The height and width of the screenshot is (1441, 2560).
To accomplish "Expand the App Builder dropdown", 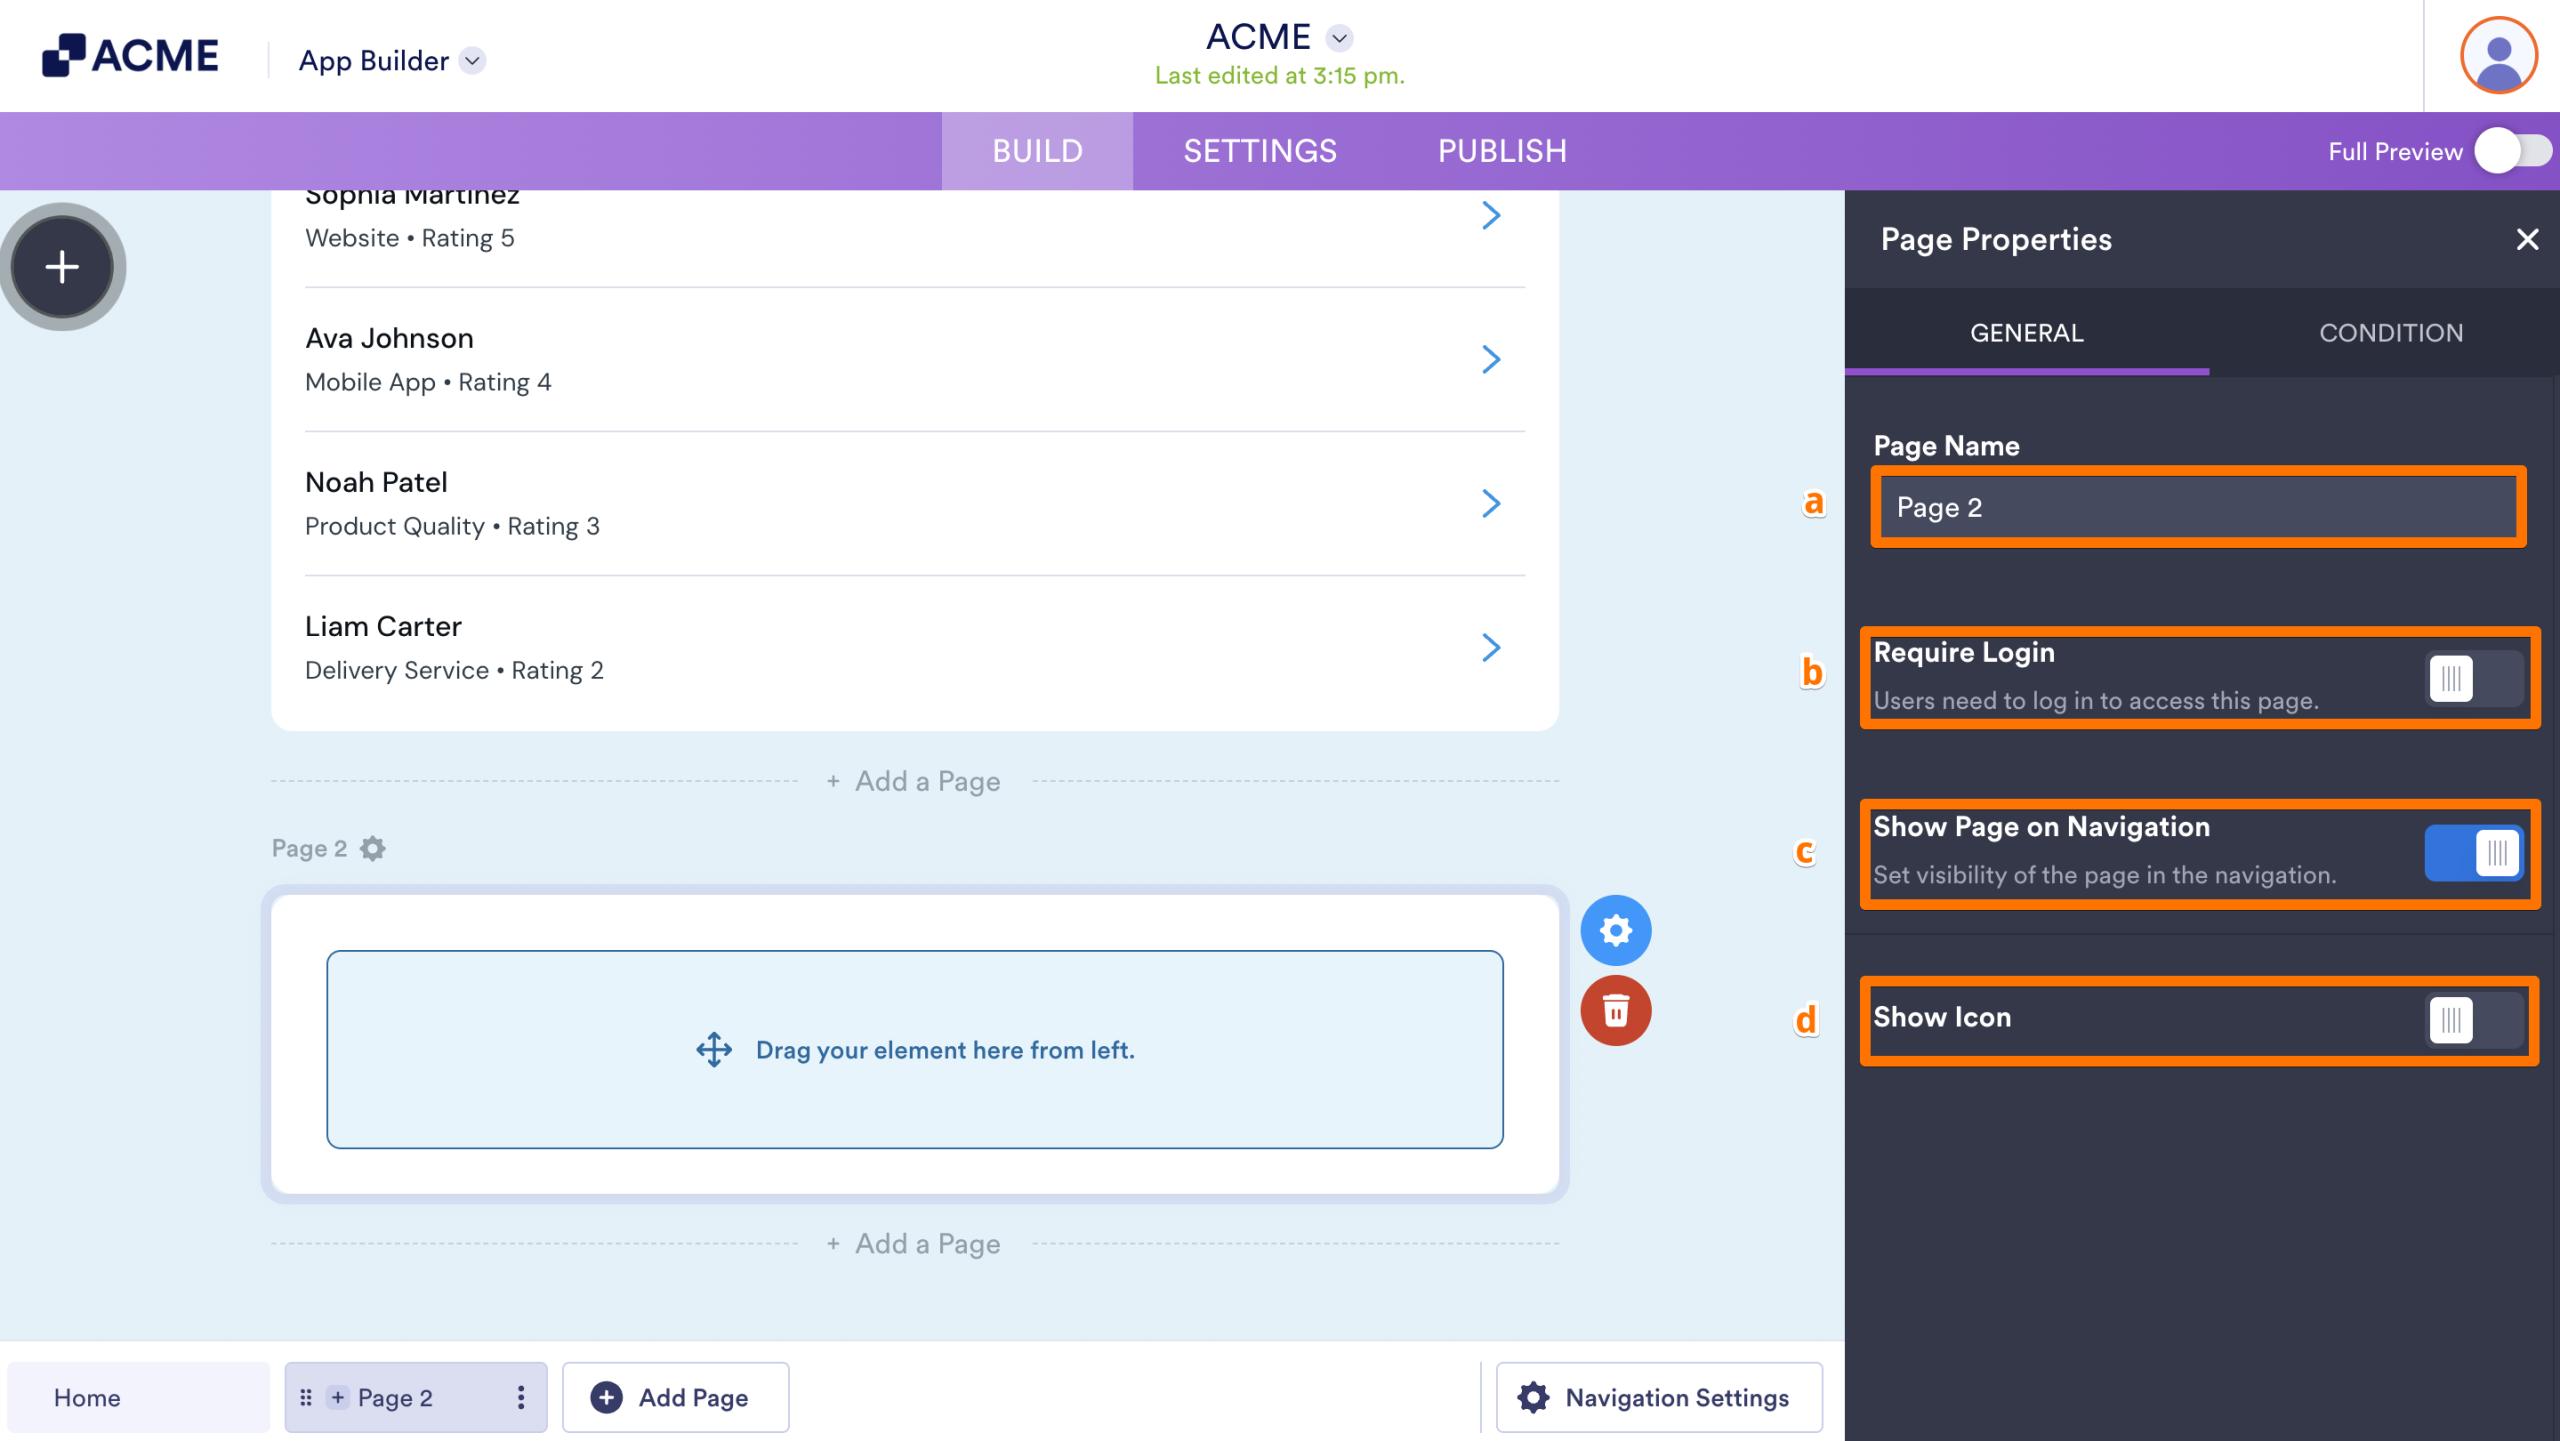I will coord(473,61).
